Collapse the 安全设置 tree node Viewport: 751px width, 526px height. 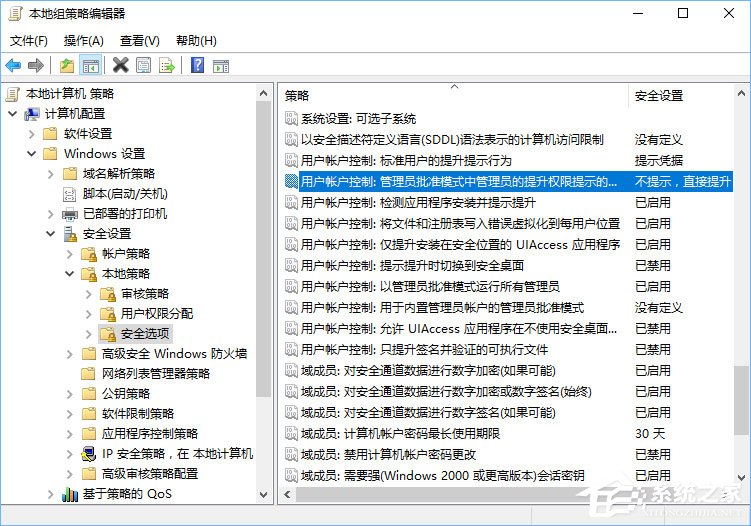51,234
